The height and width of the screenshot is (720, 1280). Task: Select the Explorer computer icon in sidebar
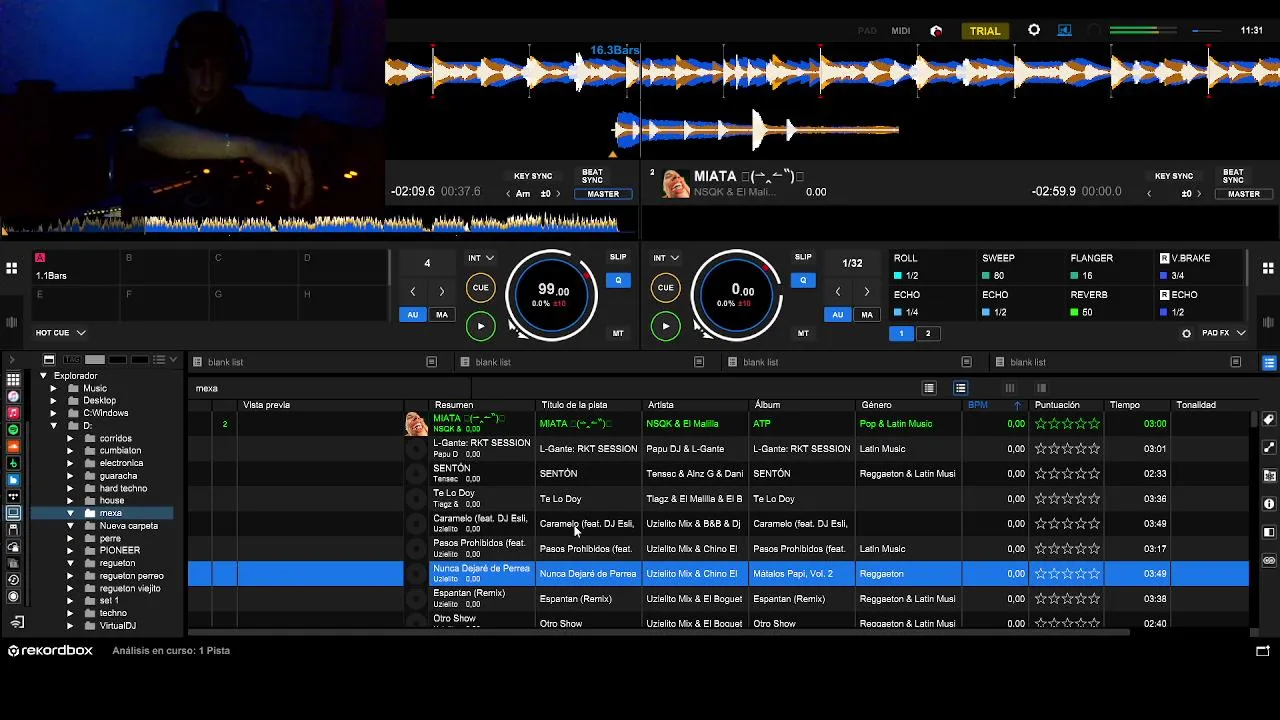pyautogui.click(x=13, y=513)
